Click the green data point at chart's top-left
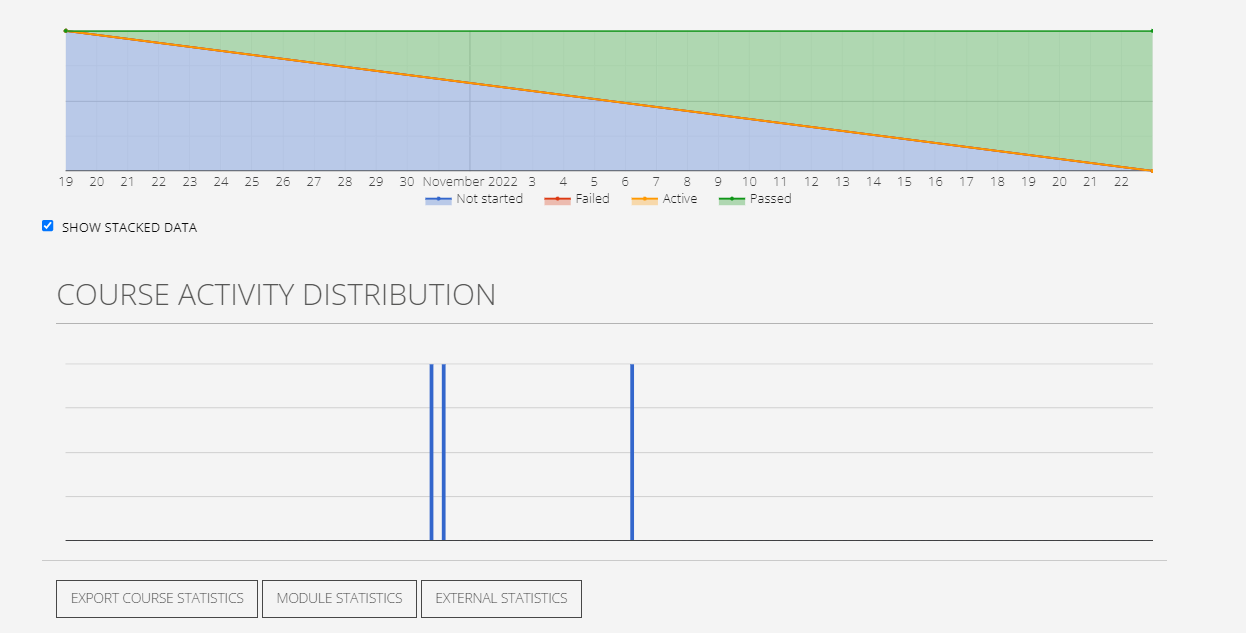The height and width of the screenshot is (633, 1246). [x=66, y=31]
